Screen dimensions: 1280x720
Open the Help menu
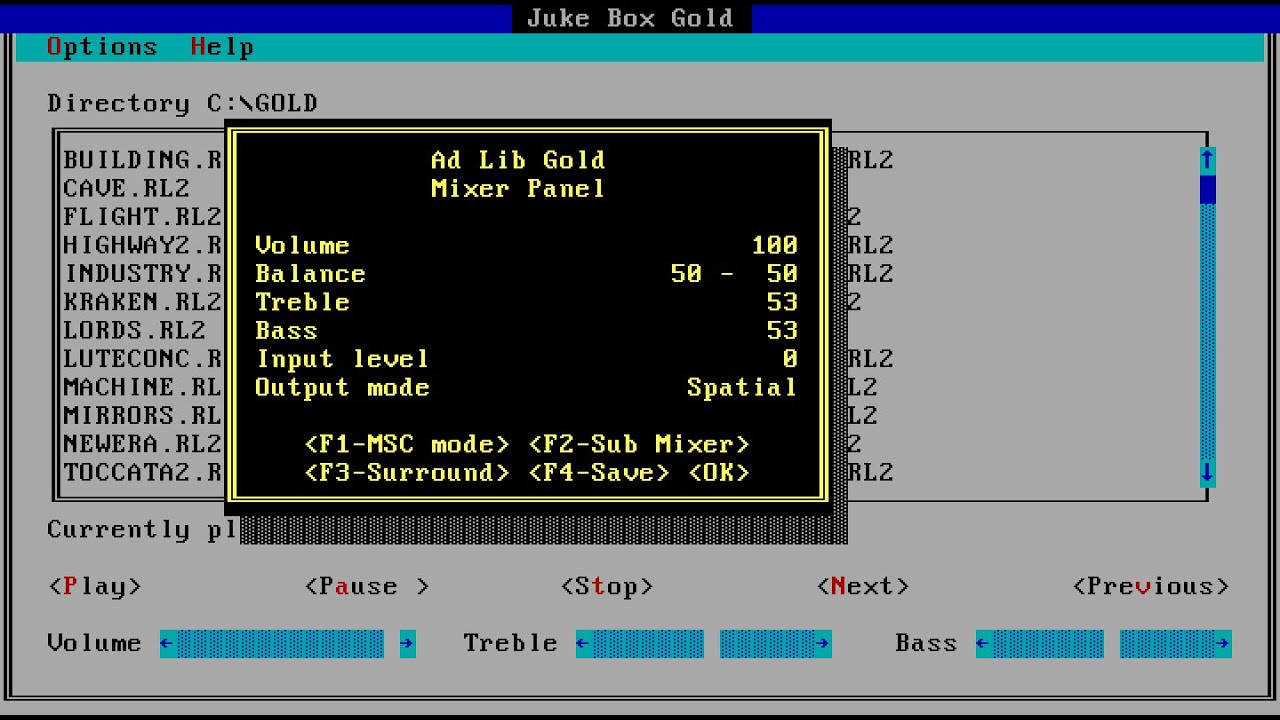point(222,47)
